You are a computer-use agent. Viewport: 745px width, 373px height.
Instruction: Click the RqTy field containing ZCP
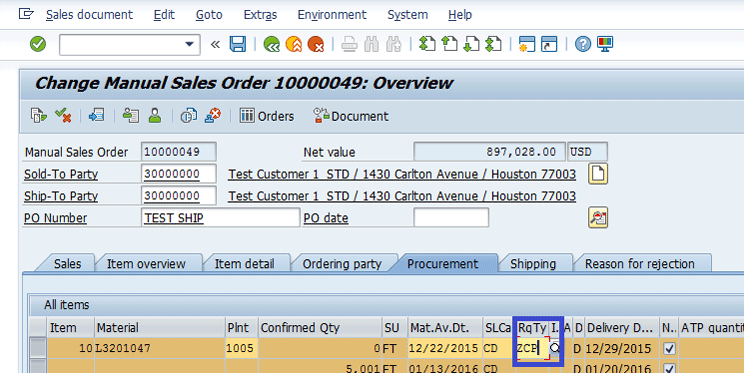click(x=532, y=349)
